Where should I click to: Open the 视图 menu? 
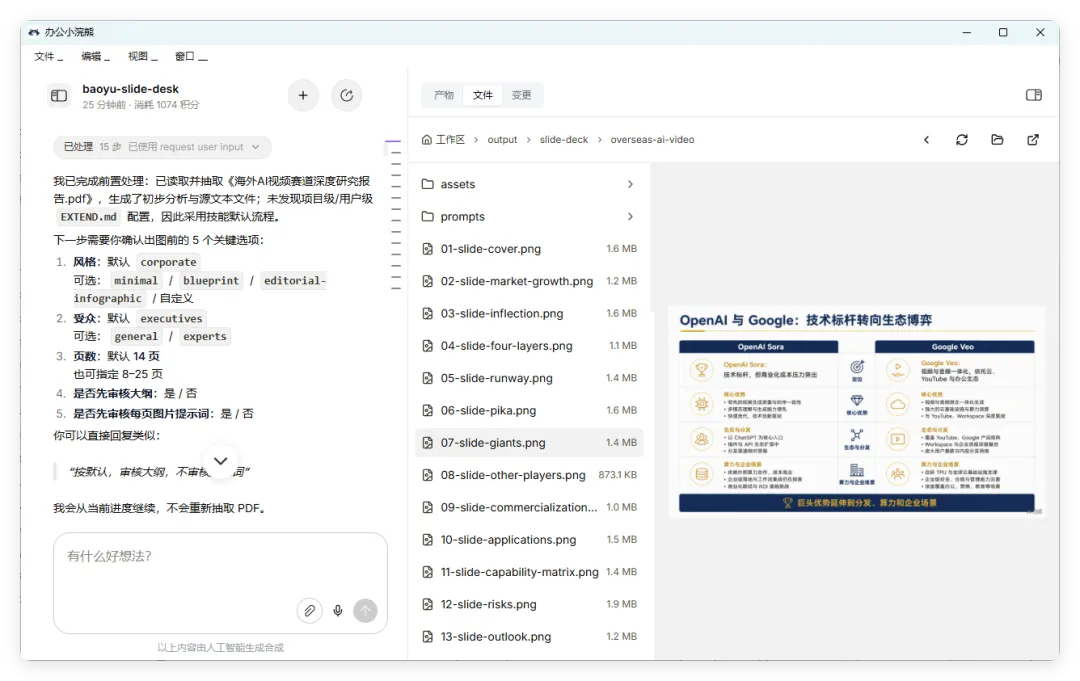click(142, 56)
